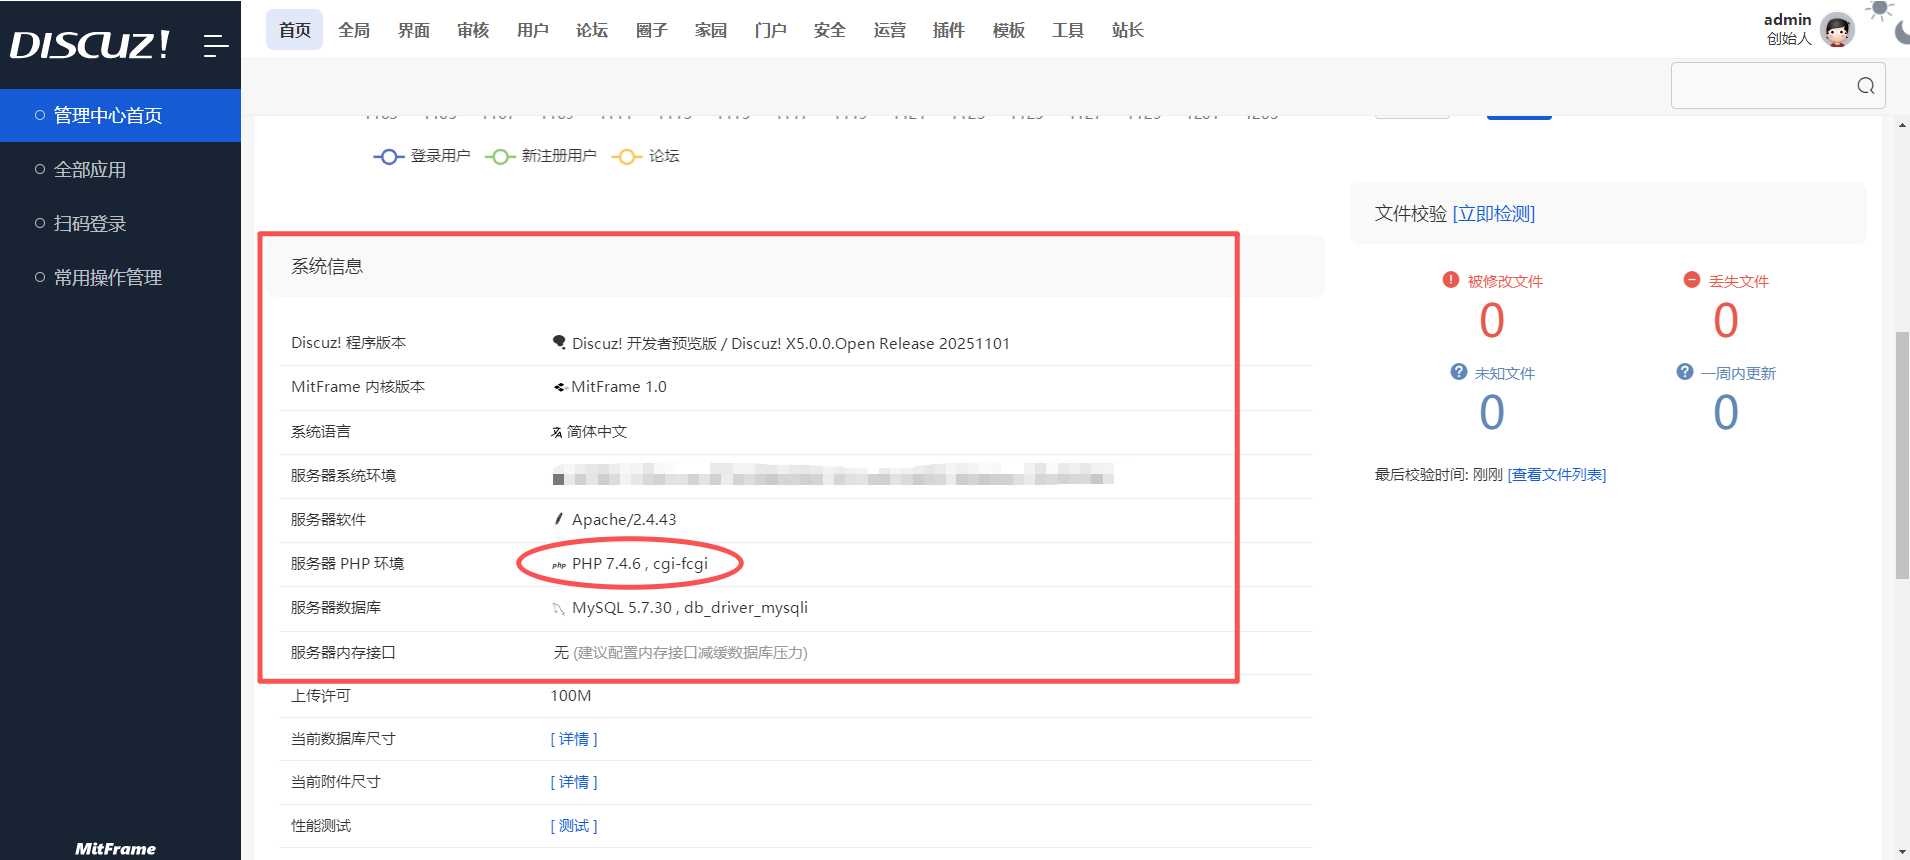Click the PHP 7.4.6 , cgi-fcgi value
Image resolution: width=1910 pixels, height=860 pixels.
pos(640,564)
